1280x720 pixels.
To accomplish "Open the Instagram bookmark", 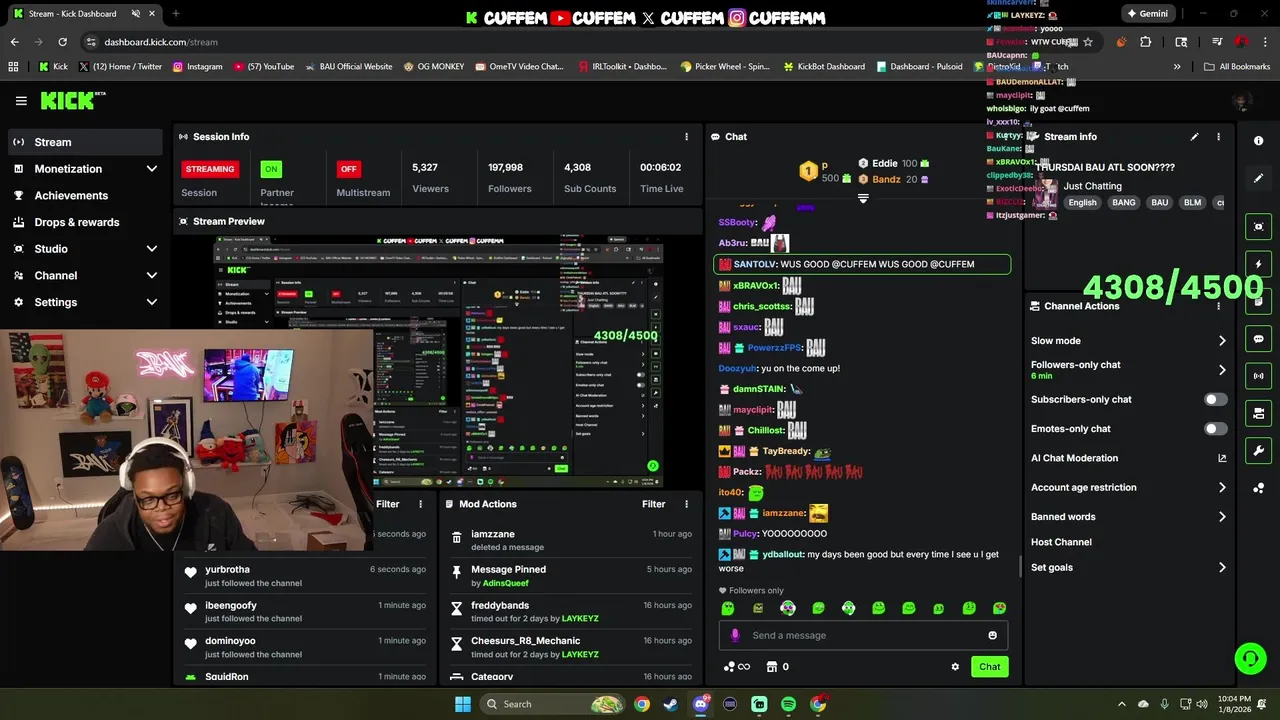I will click(x=197, y=67).
